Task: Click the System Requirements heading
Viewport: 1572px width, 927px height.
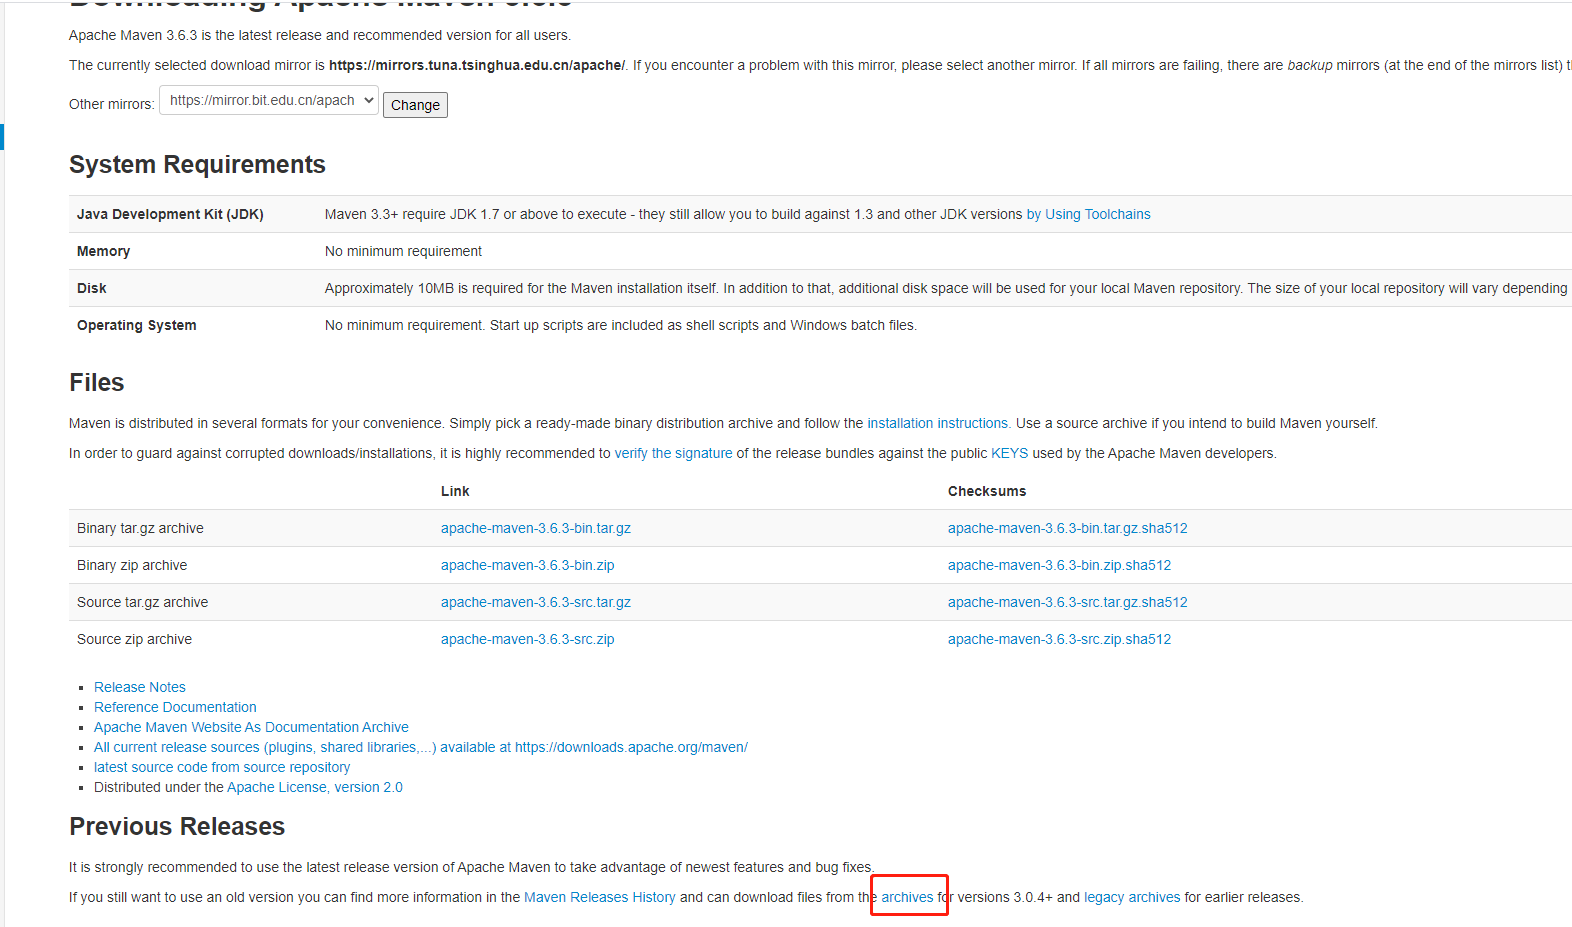Action: (x=197, y=164)
